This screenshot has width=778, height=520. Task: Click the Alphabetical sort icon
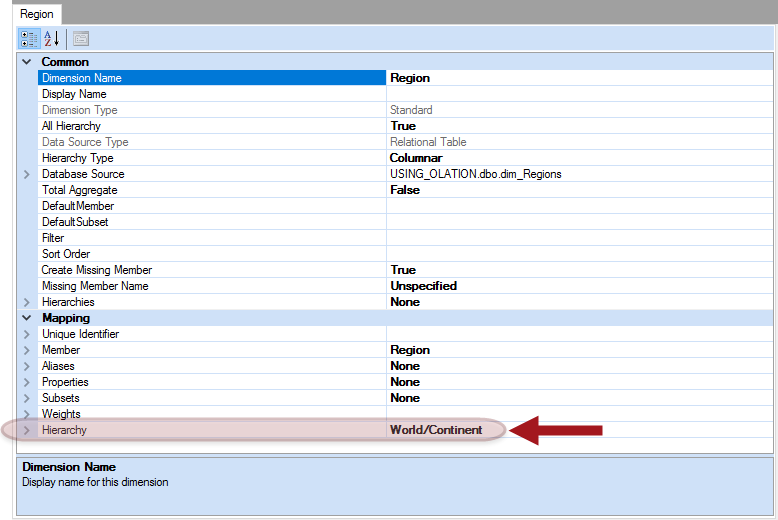(52, 38)
